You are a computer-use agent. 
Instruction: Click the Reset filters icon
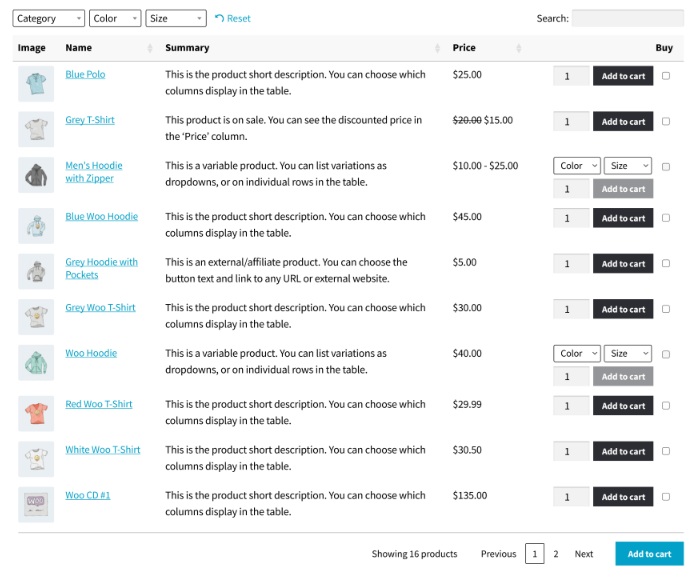[x=219, y=18]
